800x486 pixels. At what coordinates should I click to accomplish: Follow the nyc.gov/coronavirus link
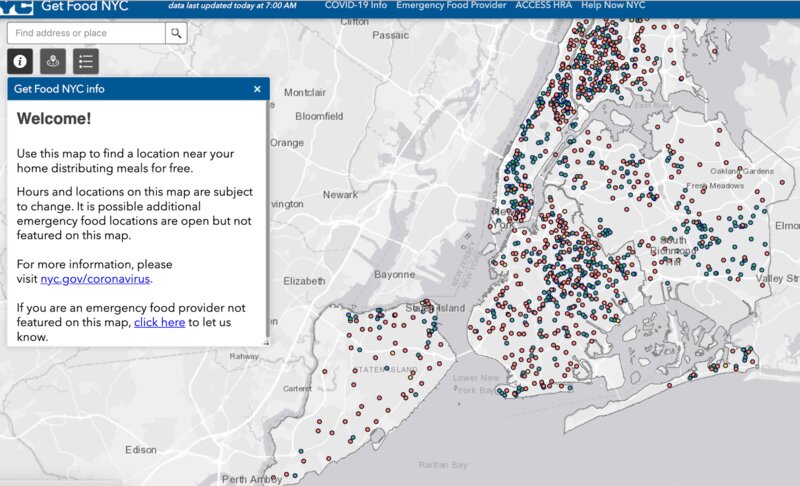[95, 279]
